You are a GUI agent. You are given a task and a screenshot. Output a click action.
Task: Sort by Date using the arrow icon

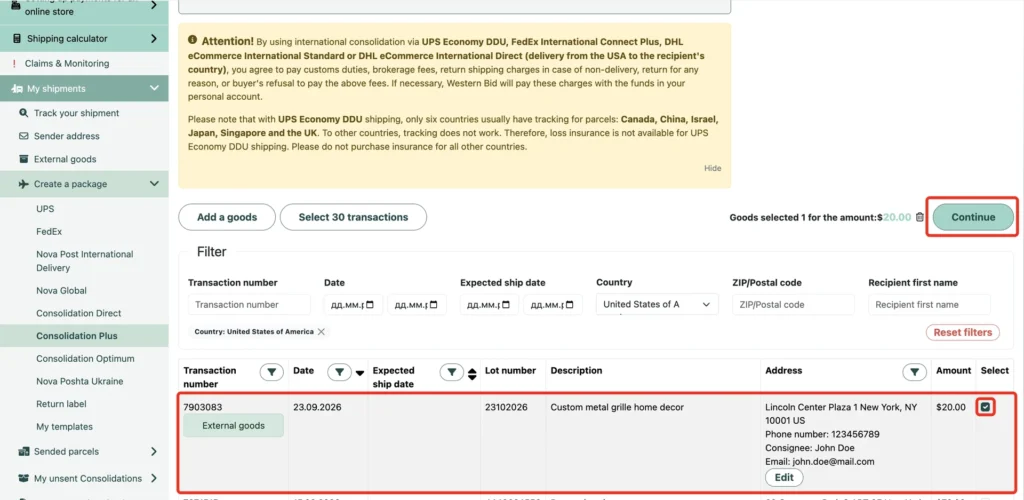point(359,373)
